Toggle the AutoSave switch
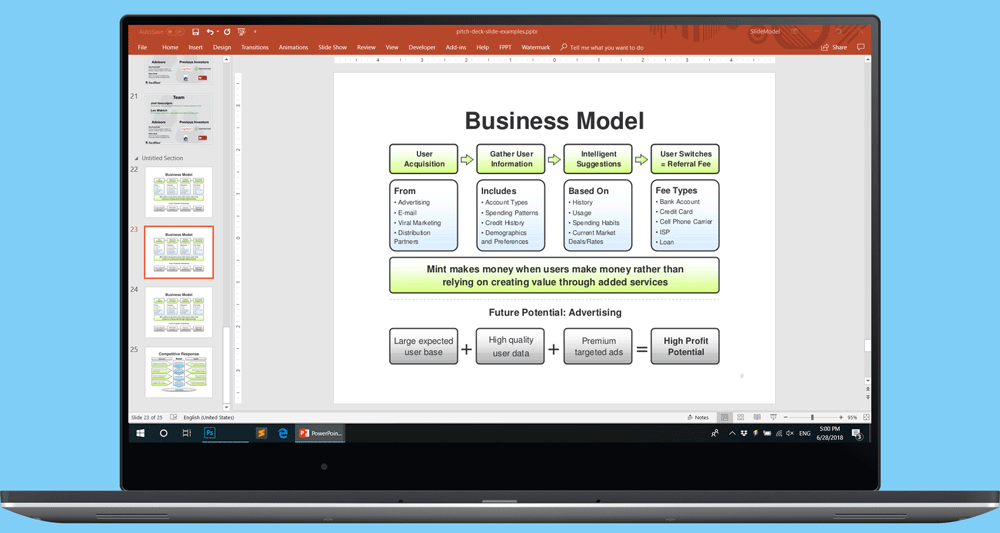Screen dimensions: 1000x533 tap(175, 31)
